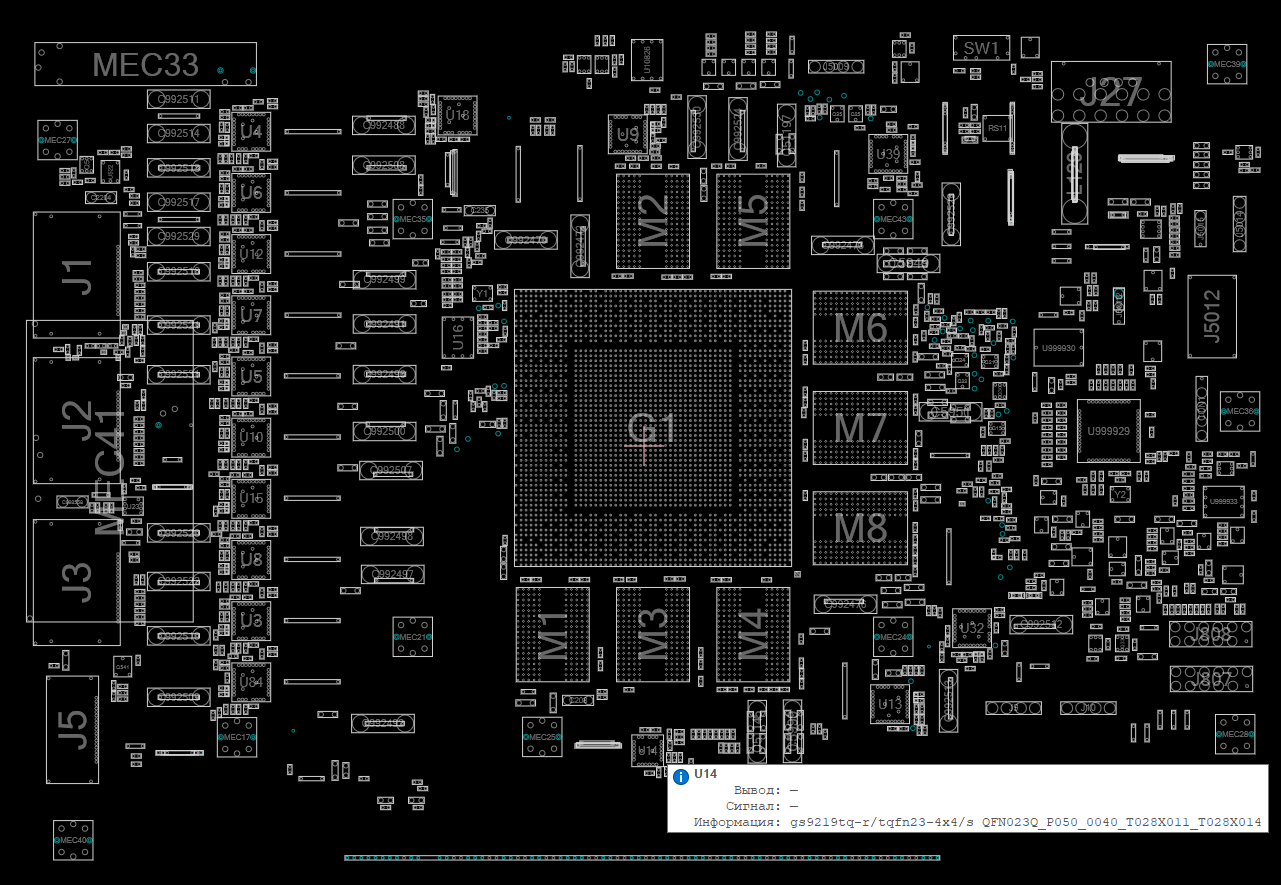Click component RS11
Viewport: 1281px width, 885px height.
click(x=997, y=128)
